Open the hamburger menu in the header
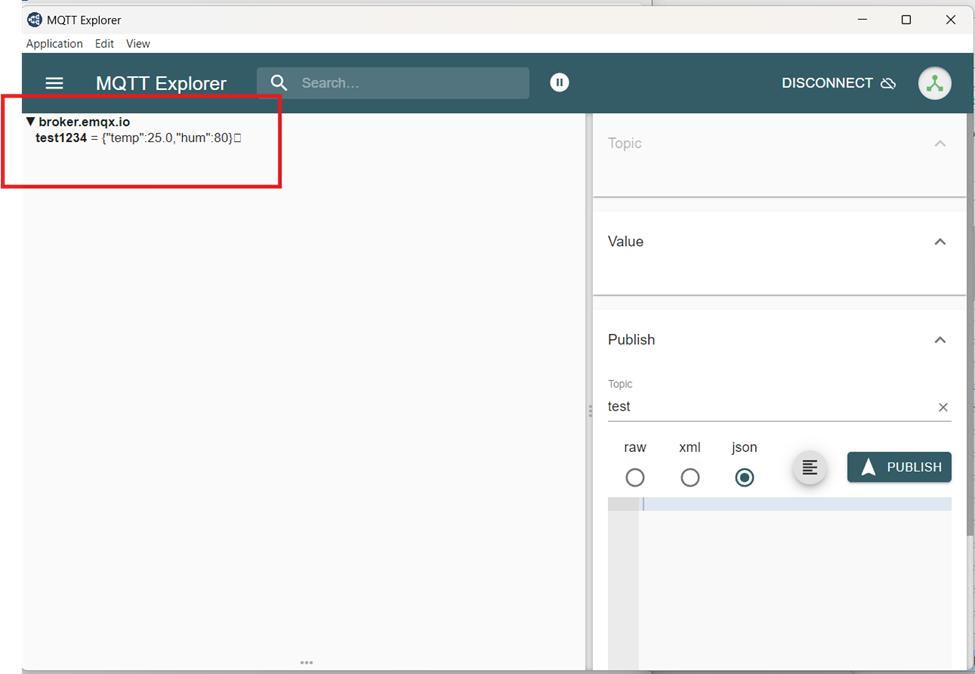The height and width of the screenshot is (674, 975). pos(54,83)
